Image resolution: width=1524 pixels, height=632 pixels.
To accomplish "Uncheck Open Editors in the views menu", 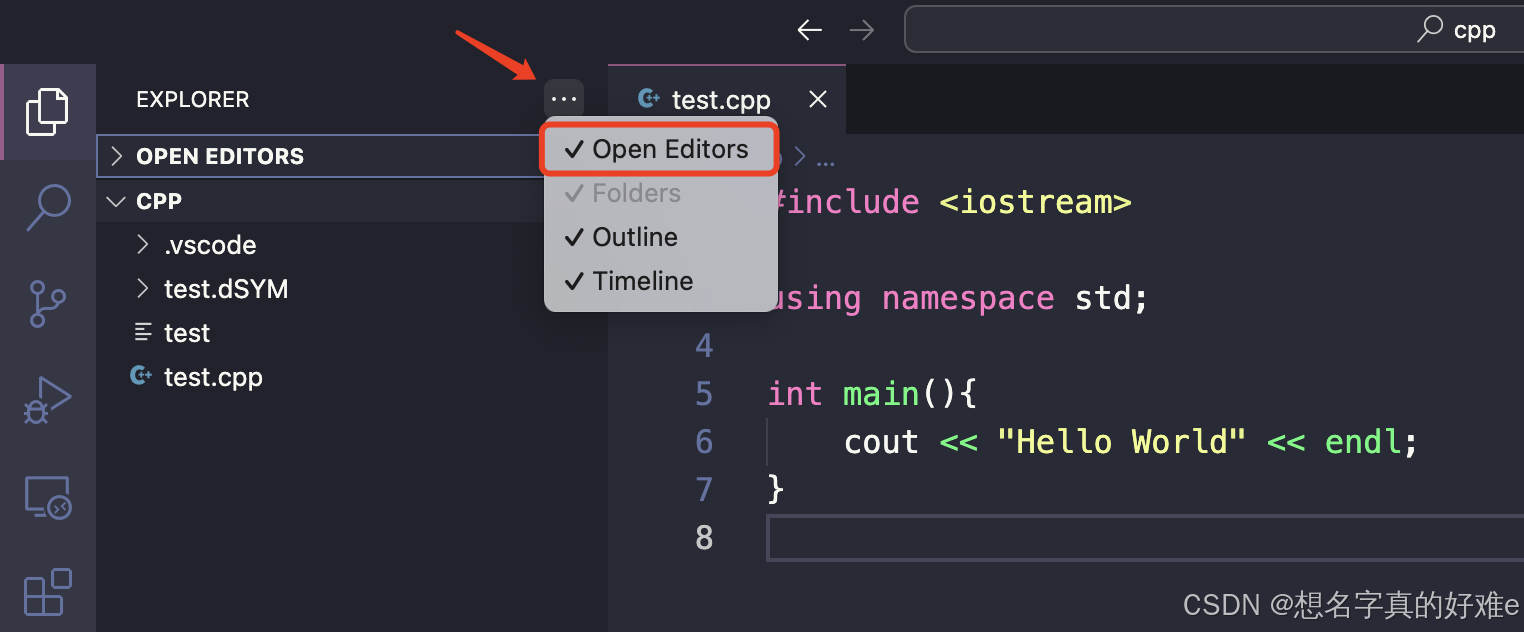I will [x=660, y=150].
